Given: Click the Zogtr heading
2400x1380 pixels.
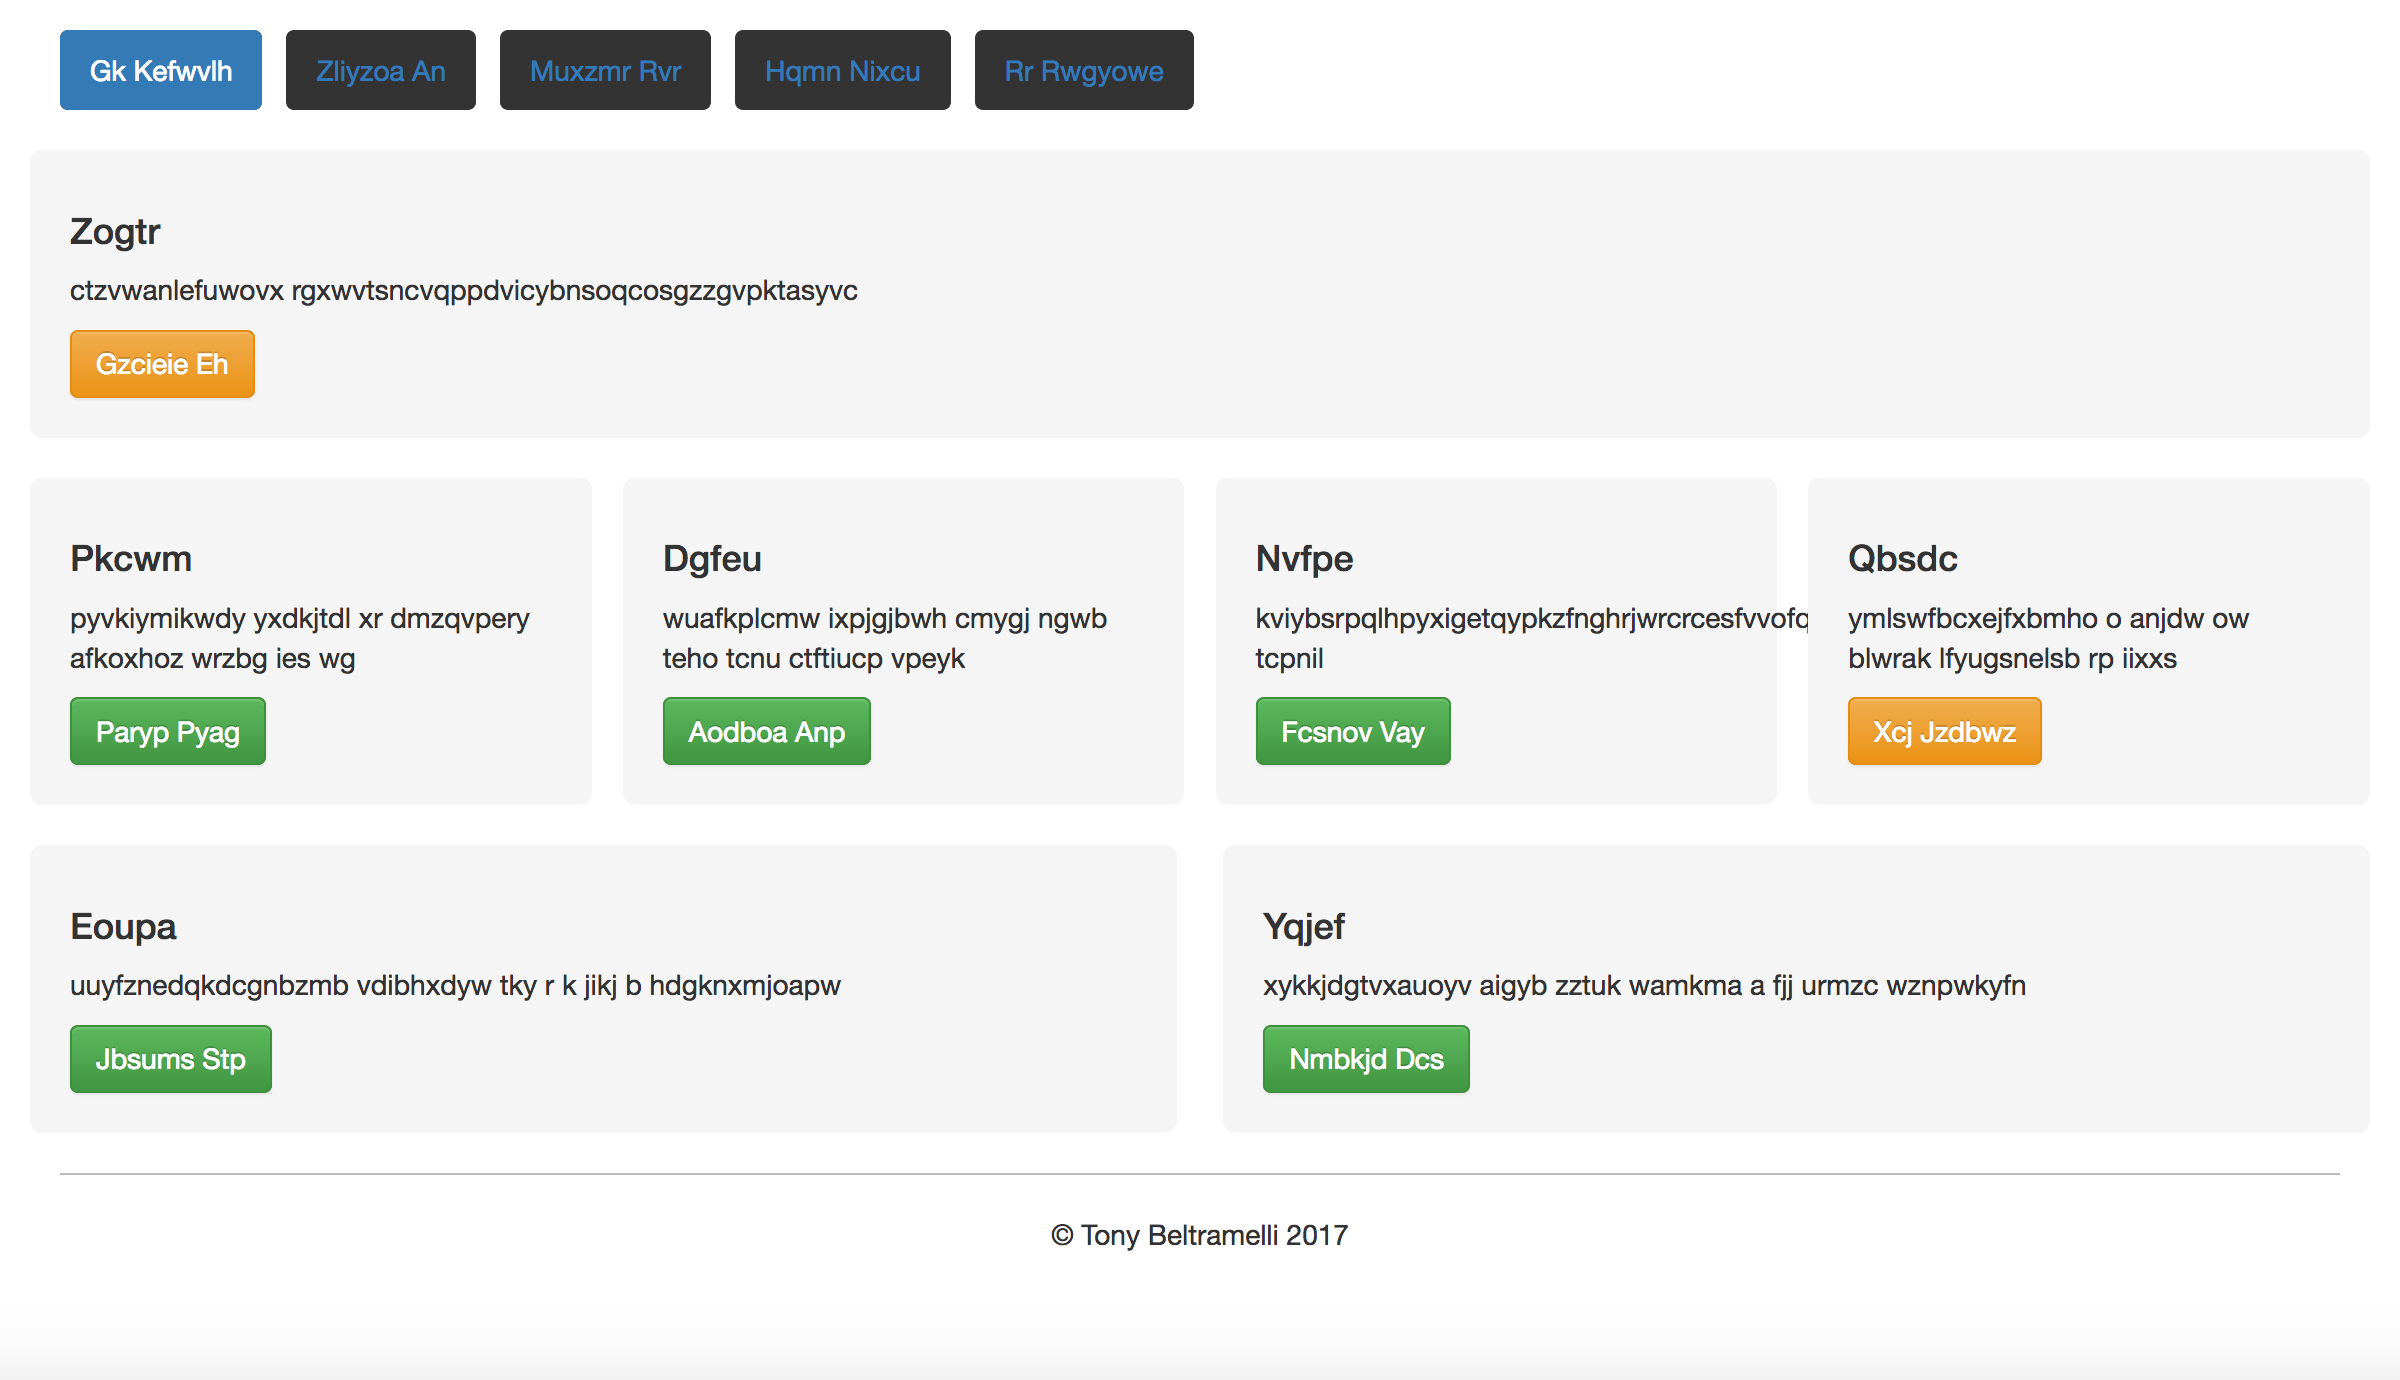Looking at the screenshot, I should [115, 231].
